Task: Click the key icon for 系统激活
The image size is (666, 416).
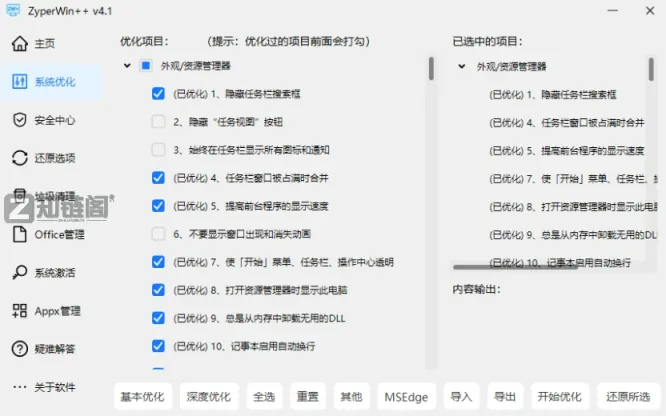Action: (20, 272)
